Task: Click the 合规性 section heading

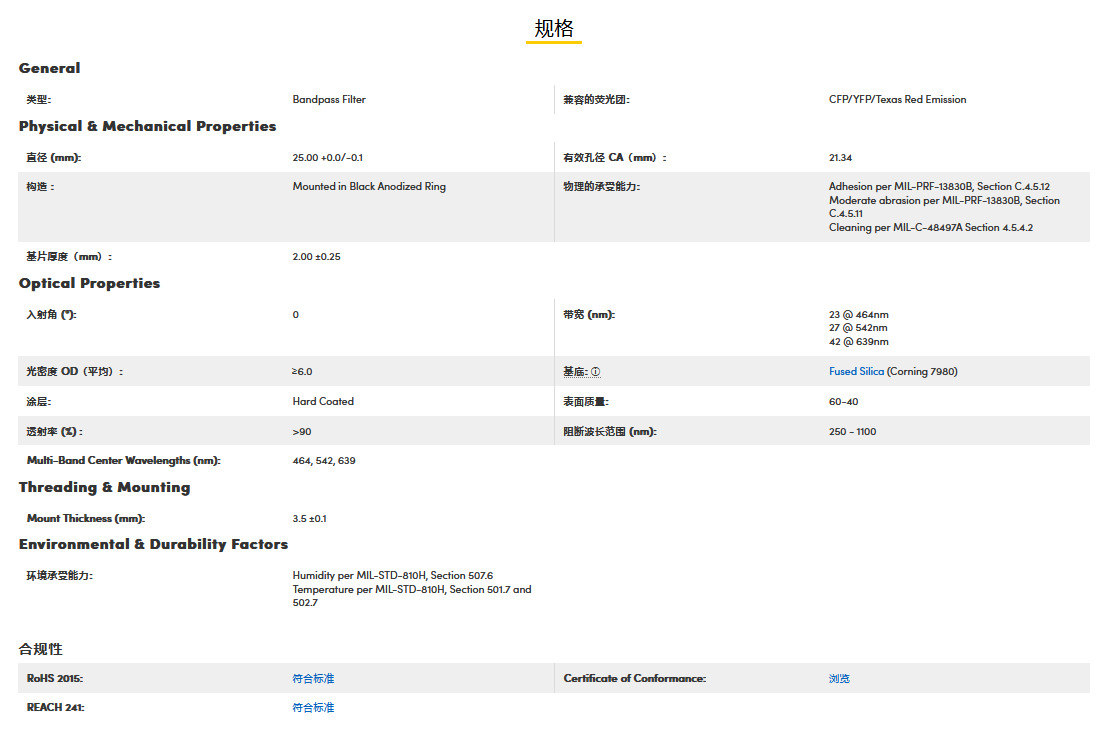Action: click(41, 649)
